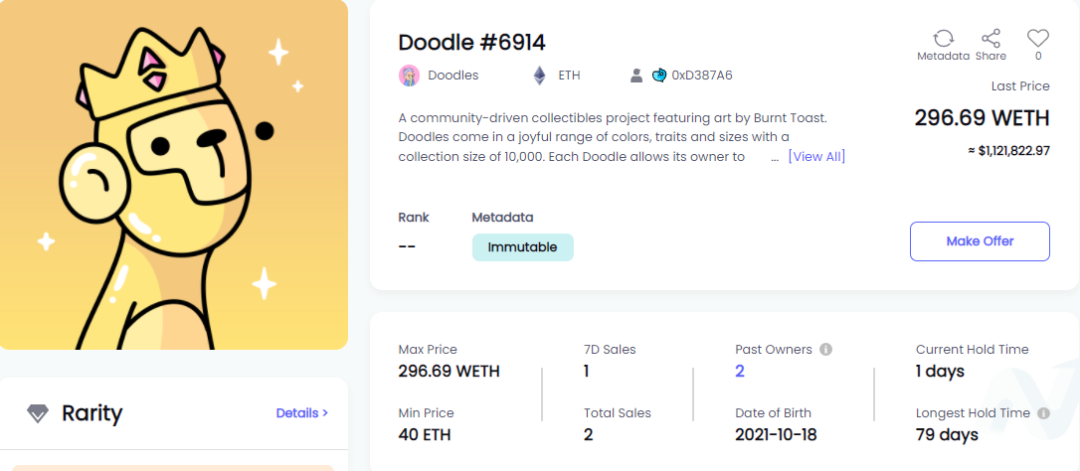Image resolution: width=1080 pixels, height=471 pixels.
Task: Like with the heart icon
Action: [x=1037, y=38]
